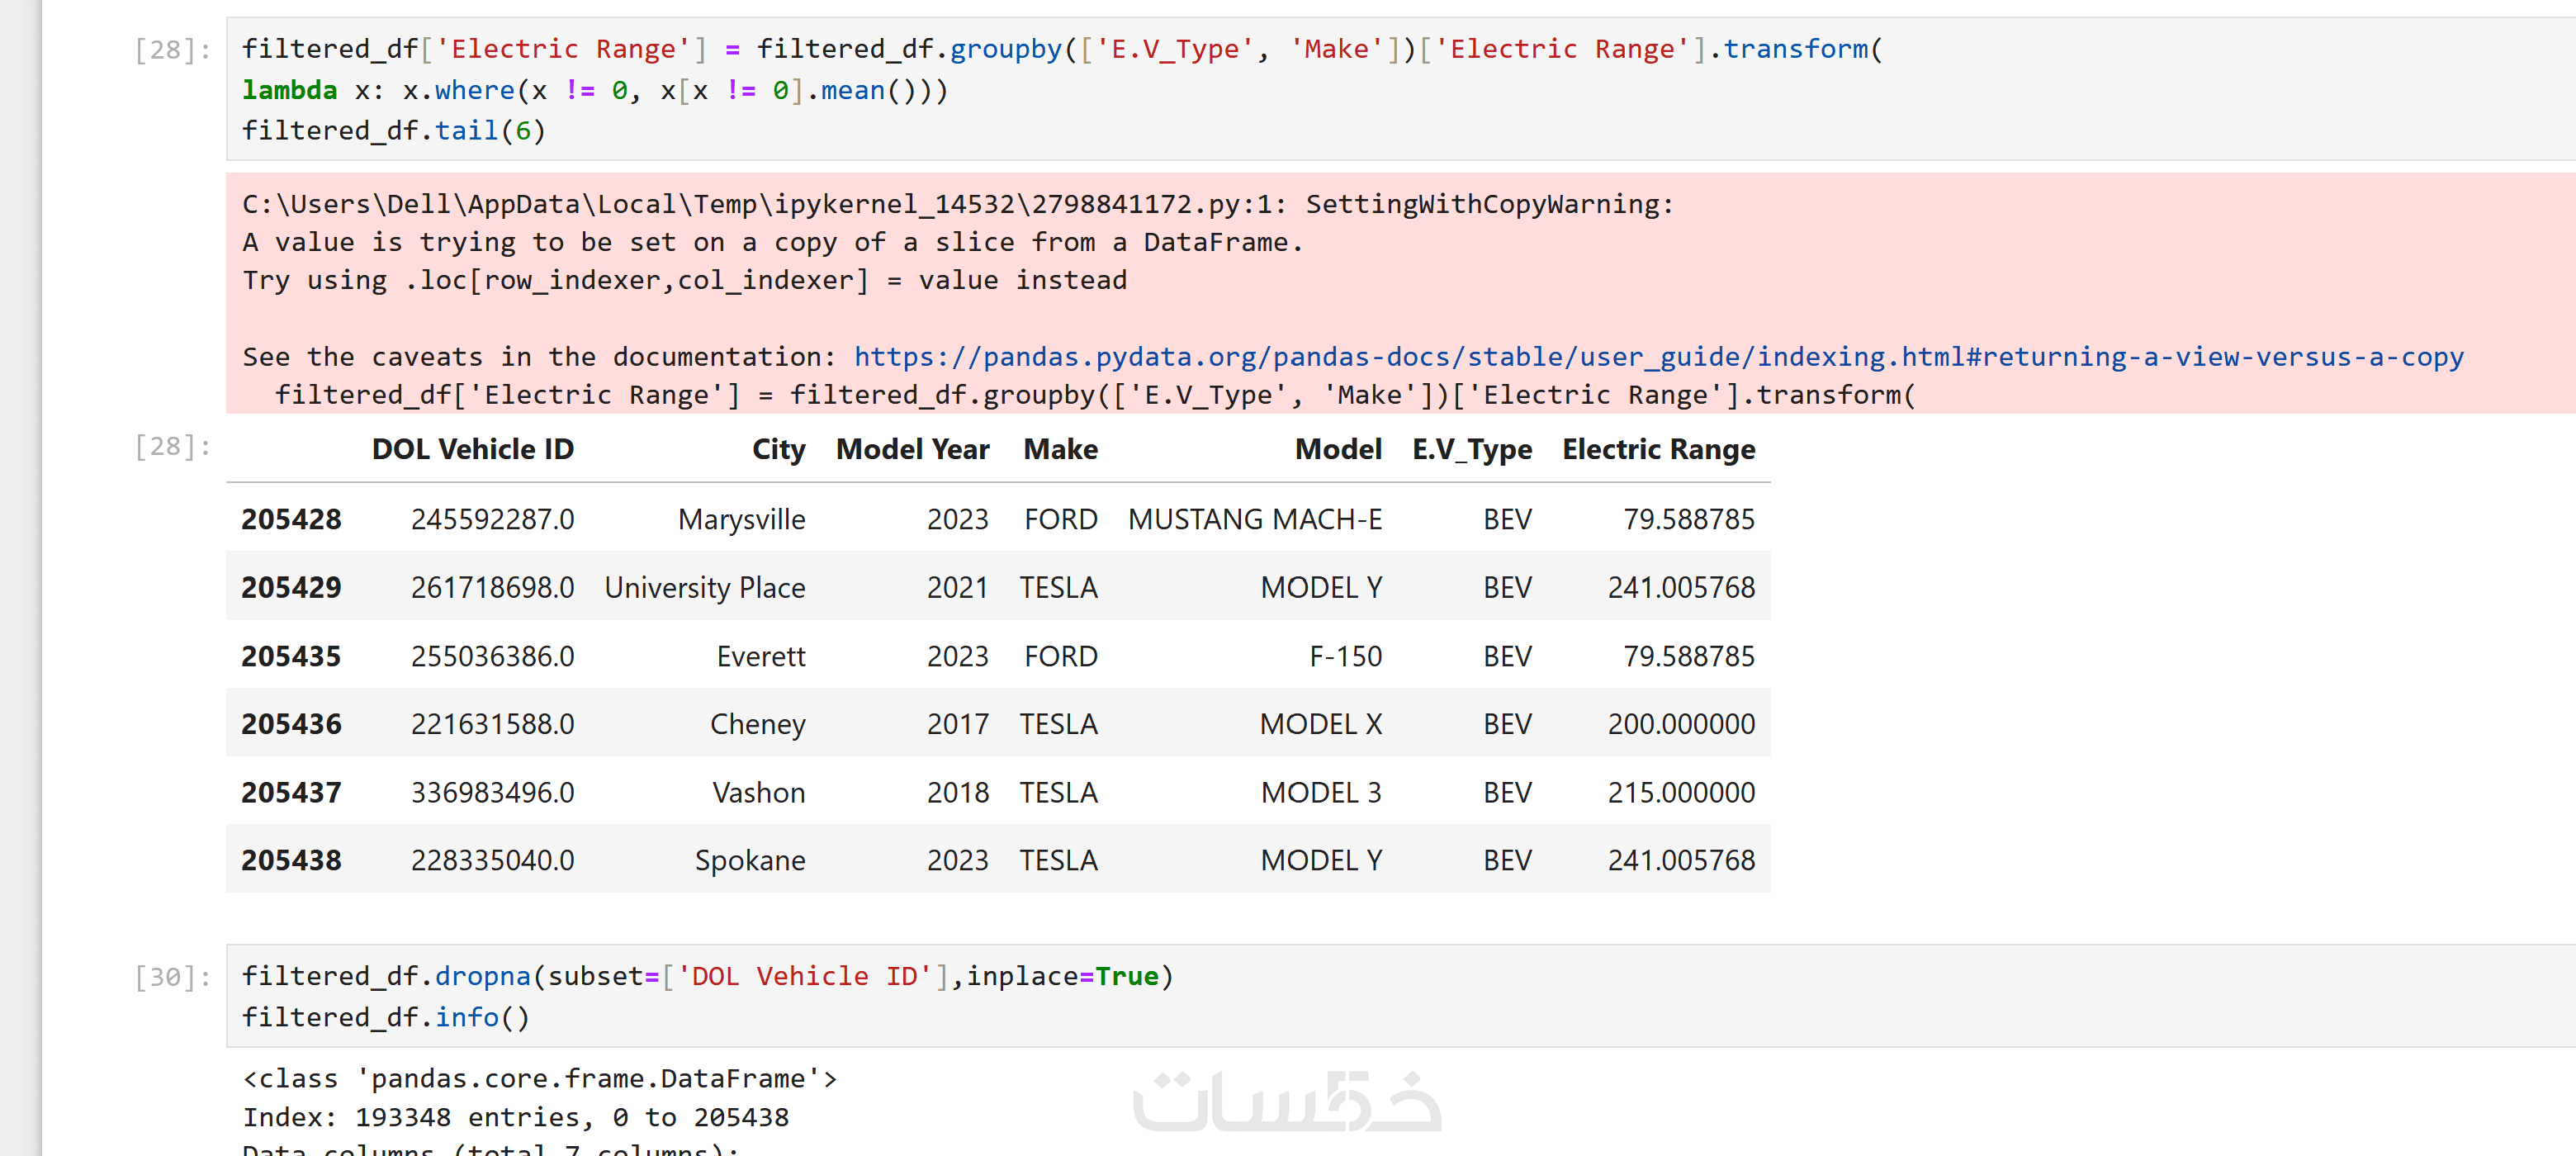Click the DOL Vehicle ID column header
2576x1156 pixels.
(x=472, y=449)
